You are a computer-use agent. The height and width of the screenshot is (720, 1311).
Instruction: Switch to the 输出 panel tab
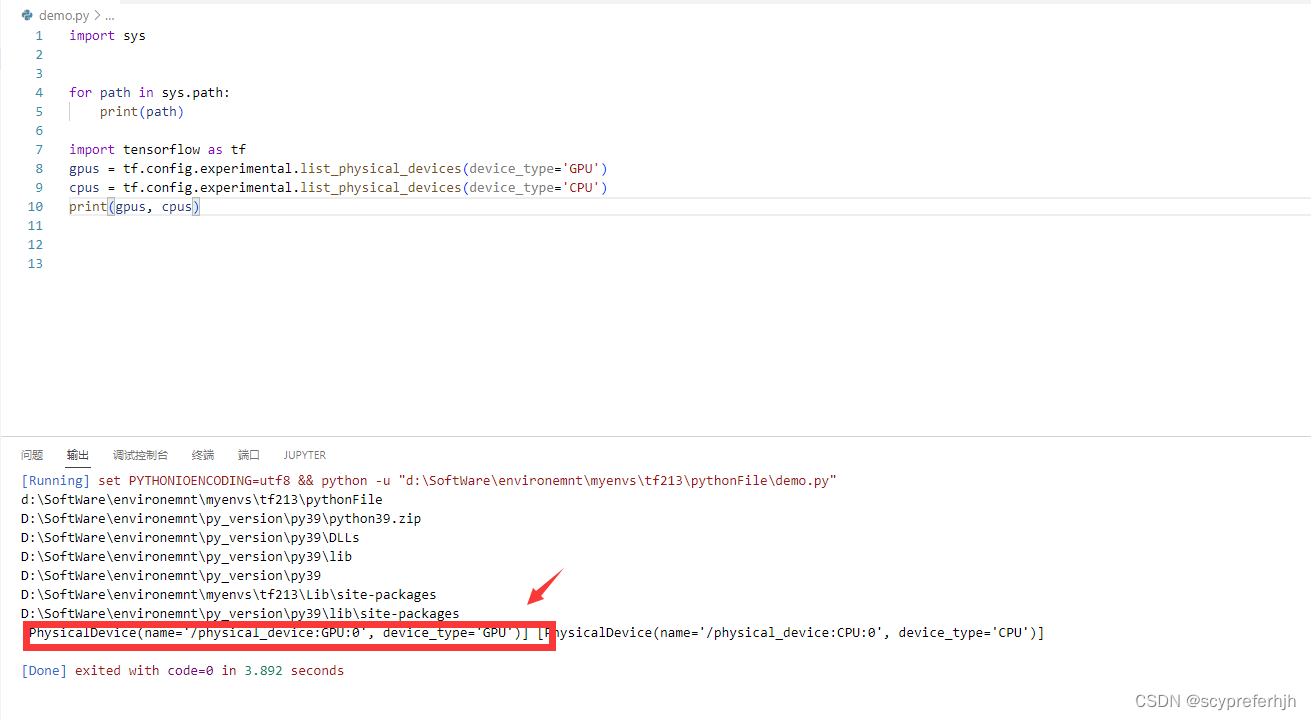[x=78, y=455]
